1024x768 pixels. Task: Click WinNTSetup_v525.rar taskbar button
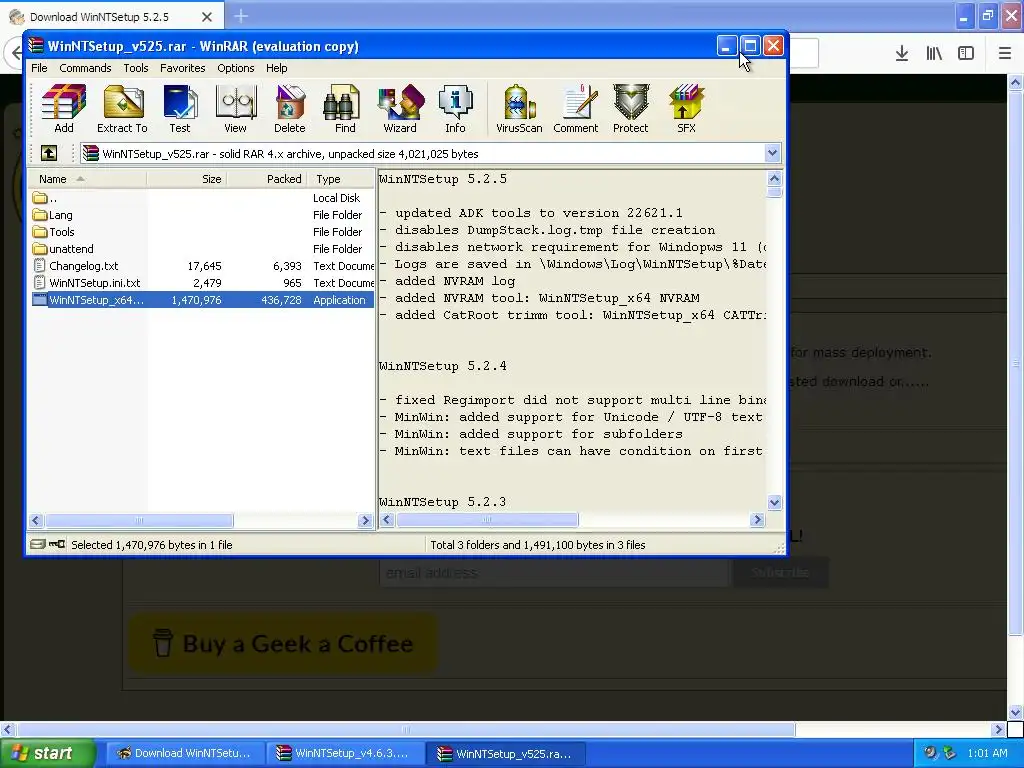506,754
